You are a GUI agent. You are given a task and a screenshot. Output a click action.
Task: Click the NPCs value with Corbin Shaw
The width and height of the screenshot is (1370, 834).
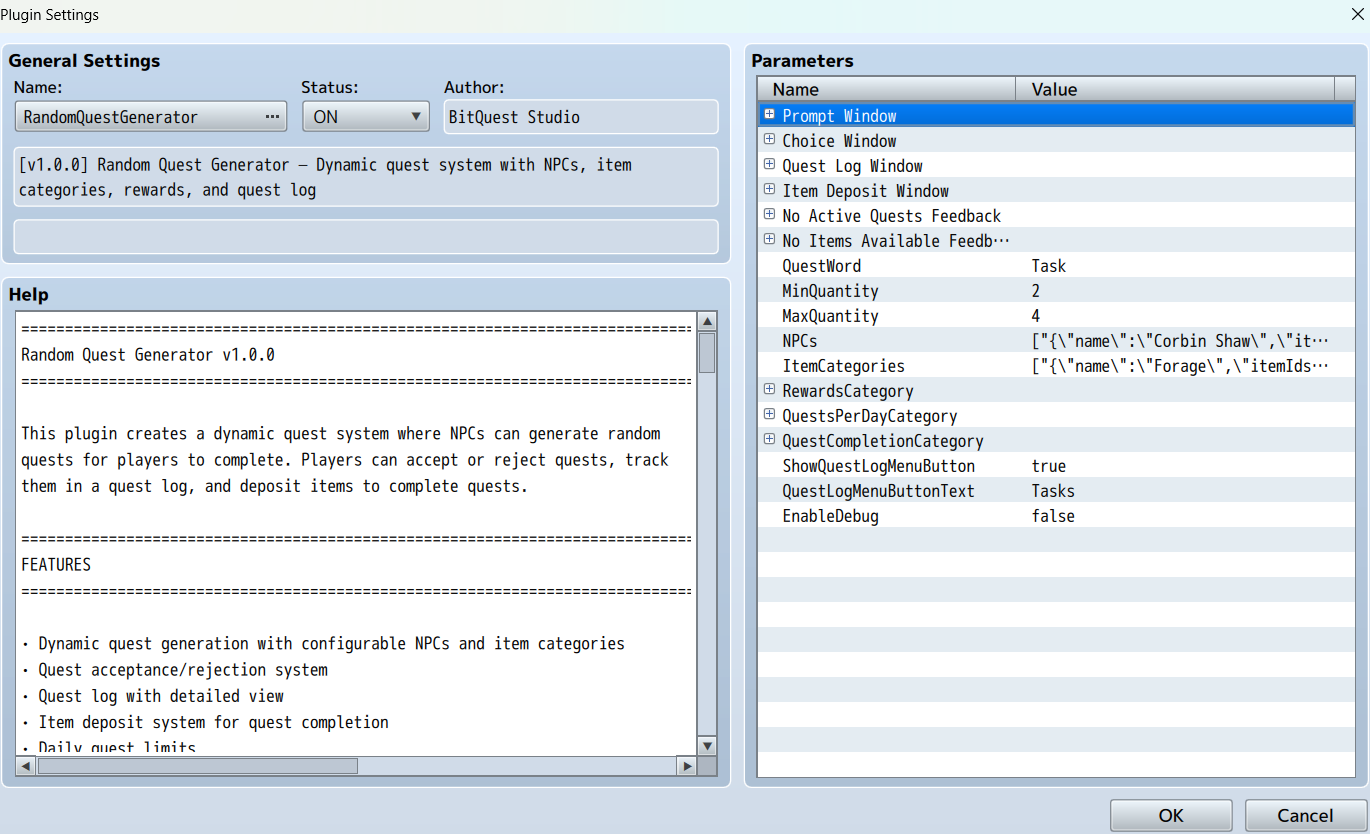pyautogui.click(x=1180, y=341)
